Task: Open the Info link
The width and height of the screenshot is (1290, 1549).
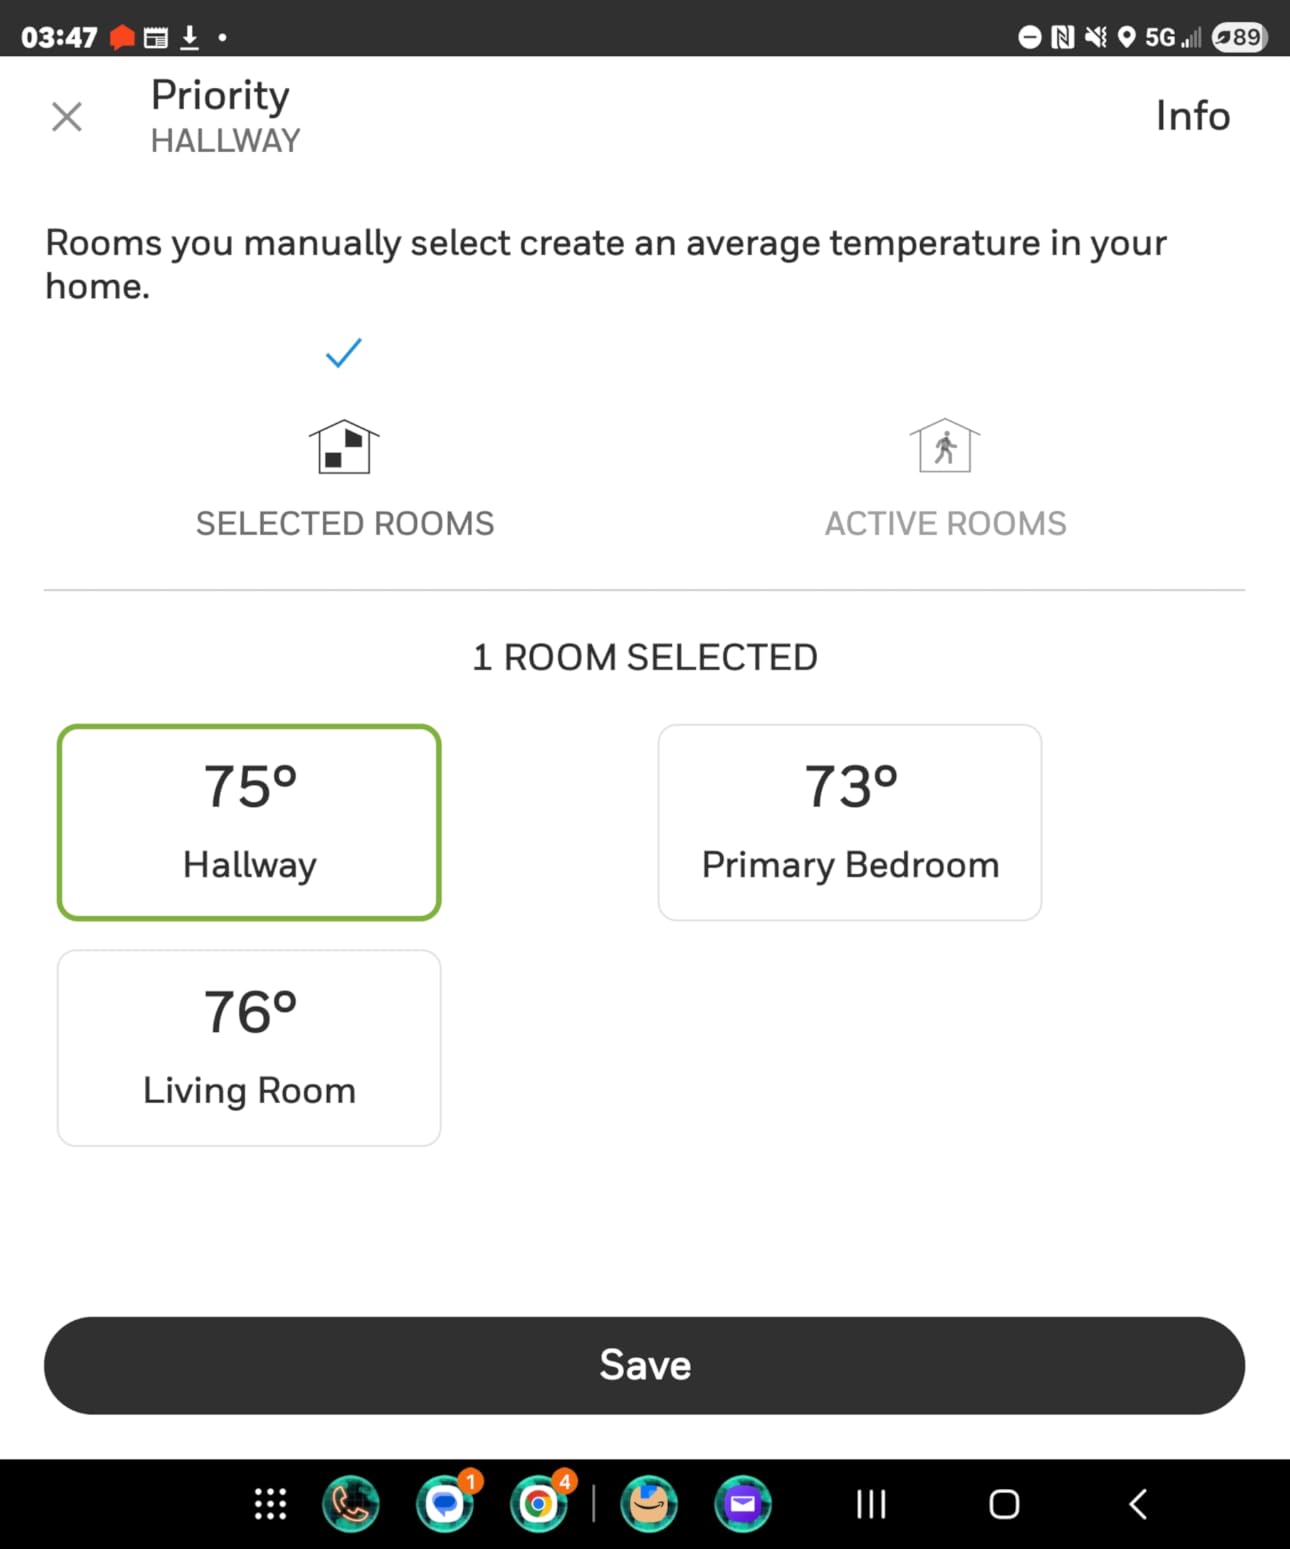Action: [x=1192, y=116]
